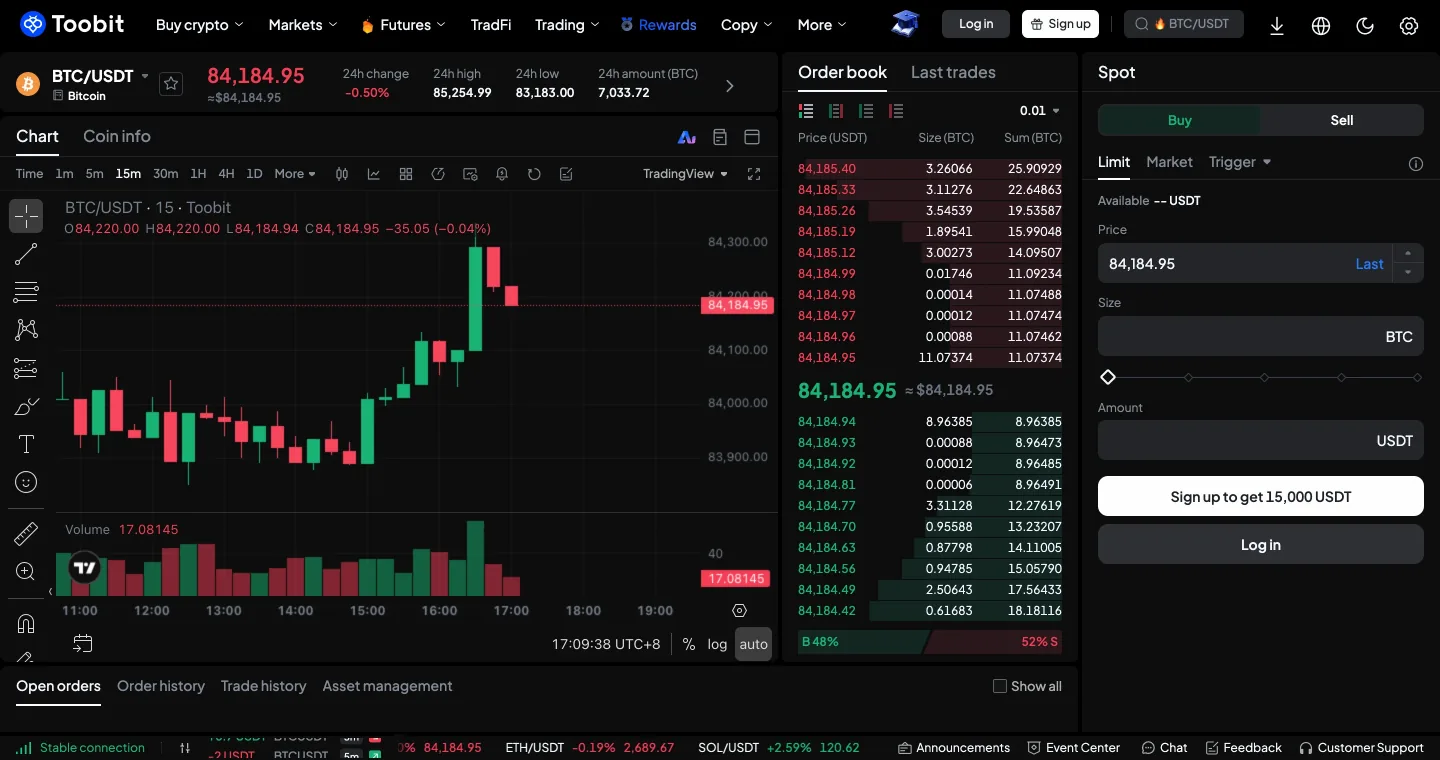The image size is (1440, 760).
Task: Toggle the magnet mode tool
Action: [26, 623]
